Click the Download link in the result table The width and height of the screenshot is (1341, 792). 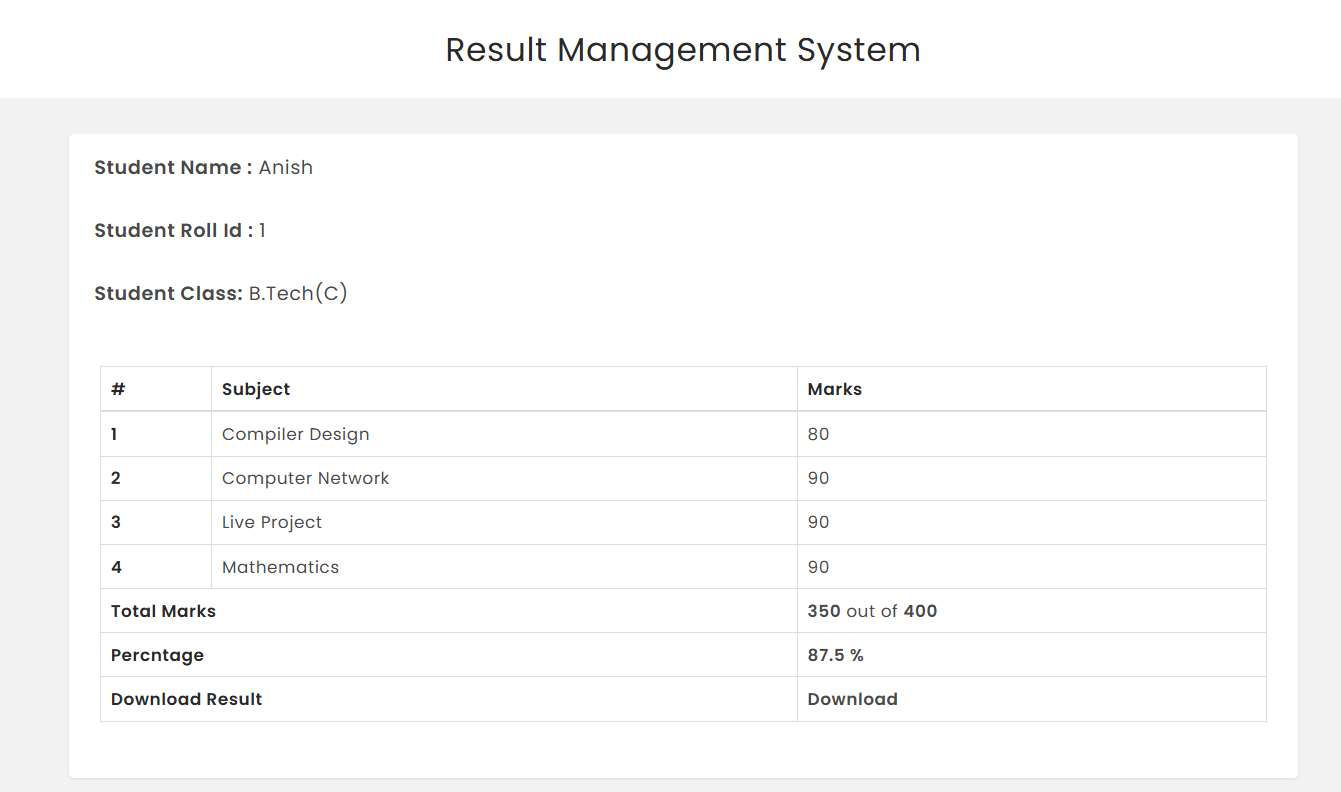pyautogui.click(x=852, y=699)
